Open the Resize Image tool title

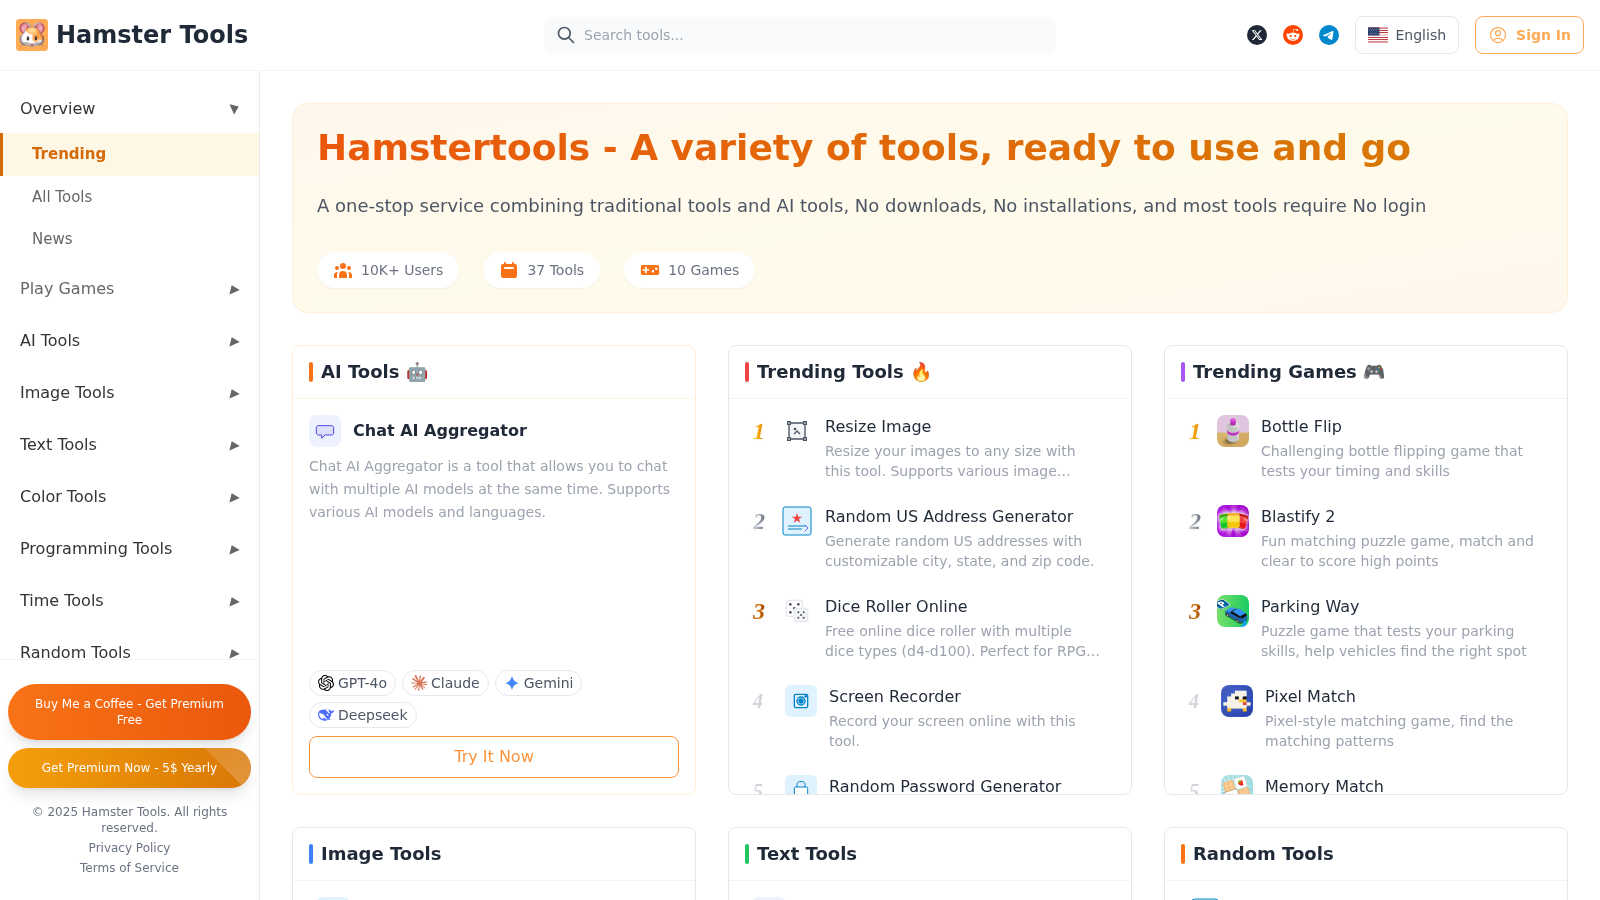pos(878,427)
